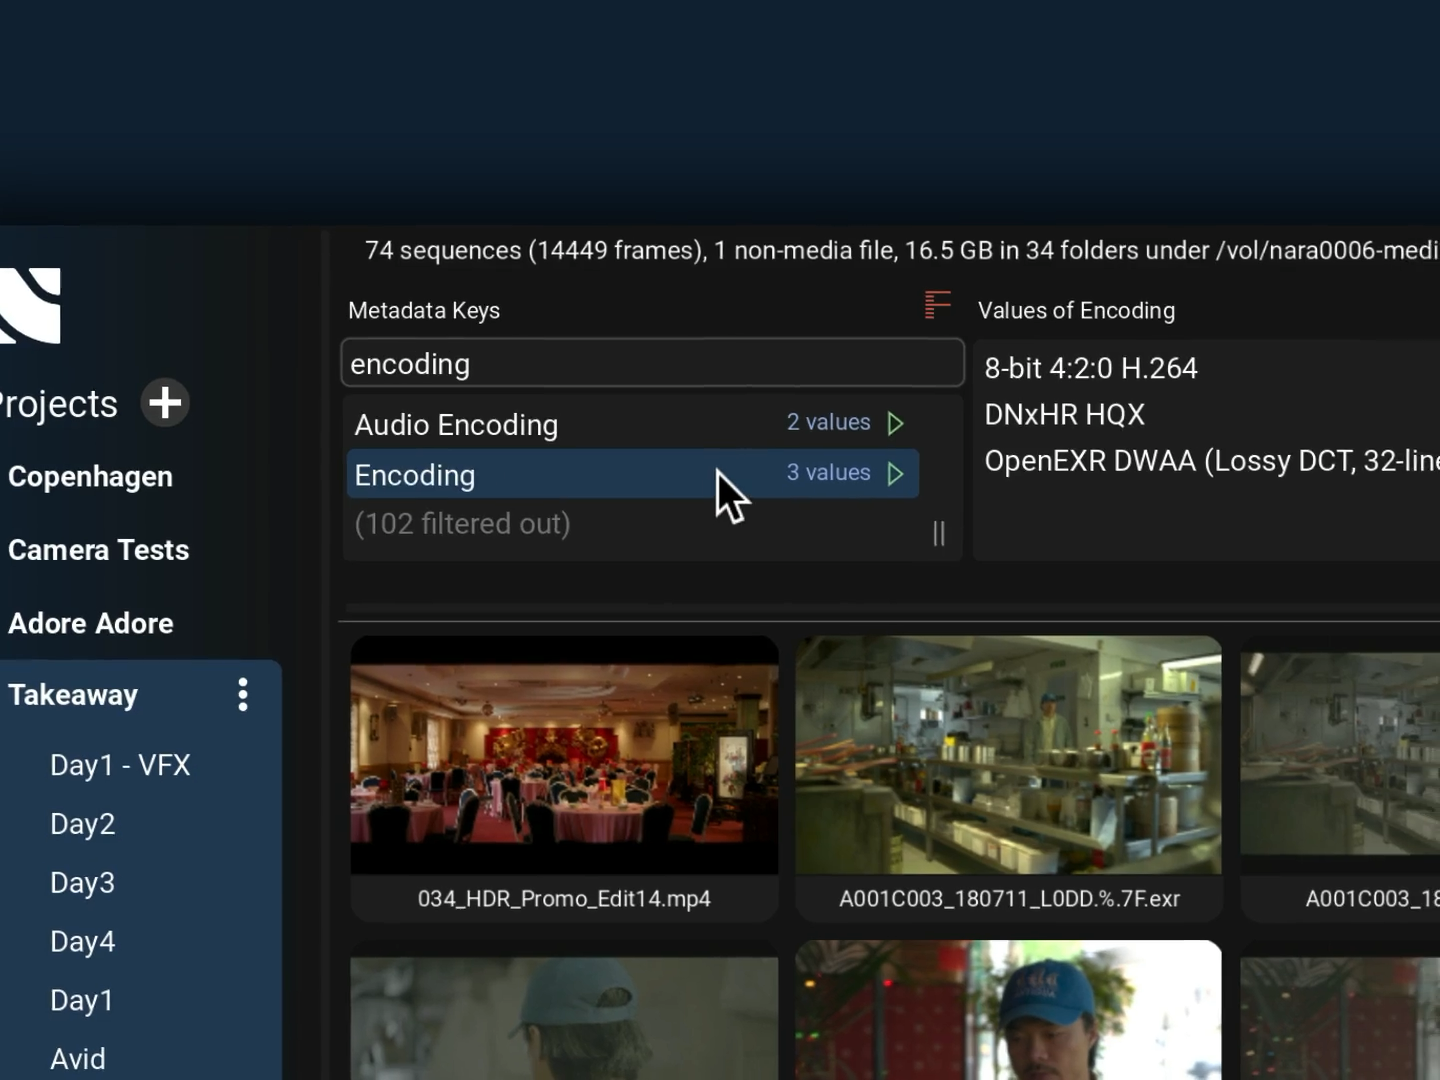
Task: Click the encoding search input field
Action: (652, 363)
